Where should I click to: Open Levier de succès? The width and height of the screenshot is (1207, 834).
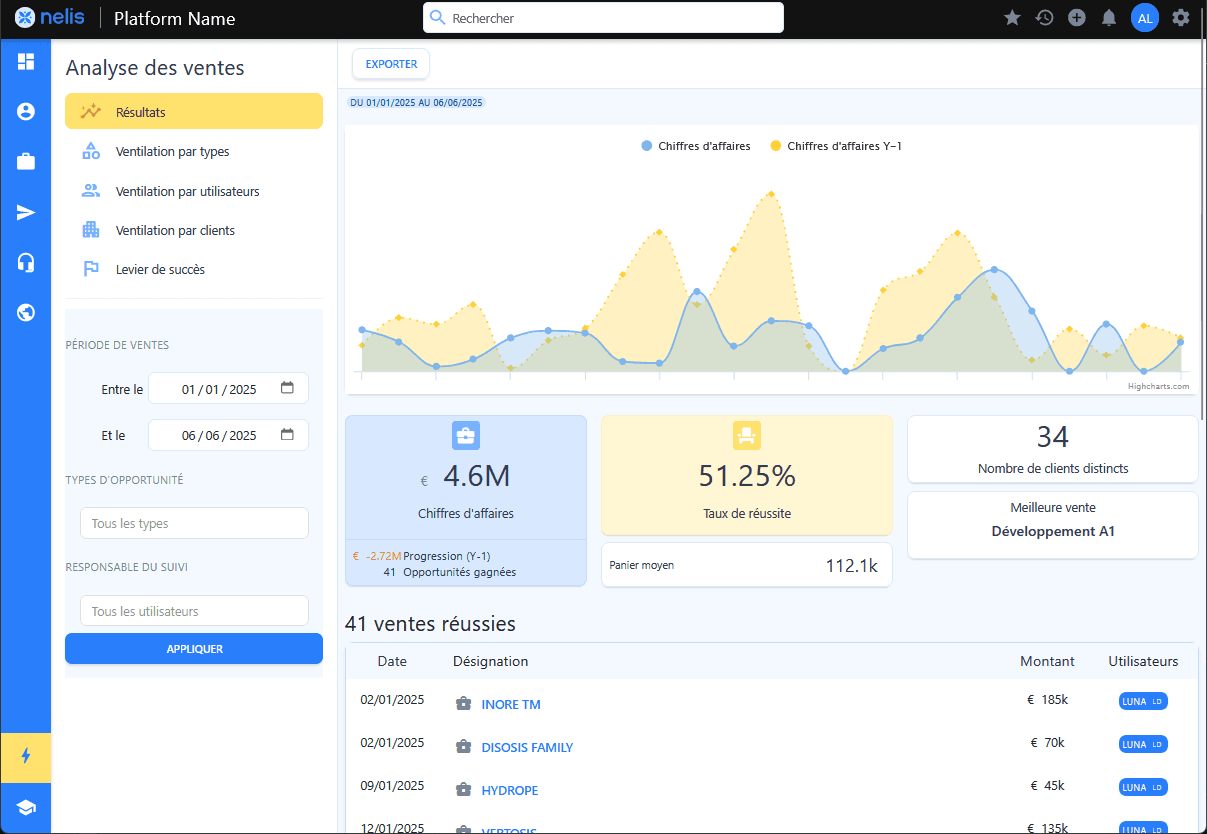coord(194,269)
